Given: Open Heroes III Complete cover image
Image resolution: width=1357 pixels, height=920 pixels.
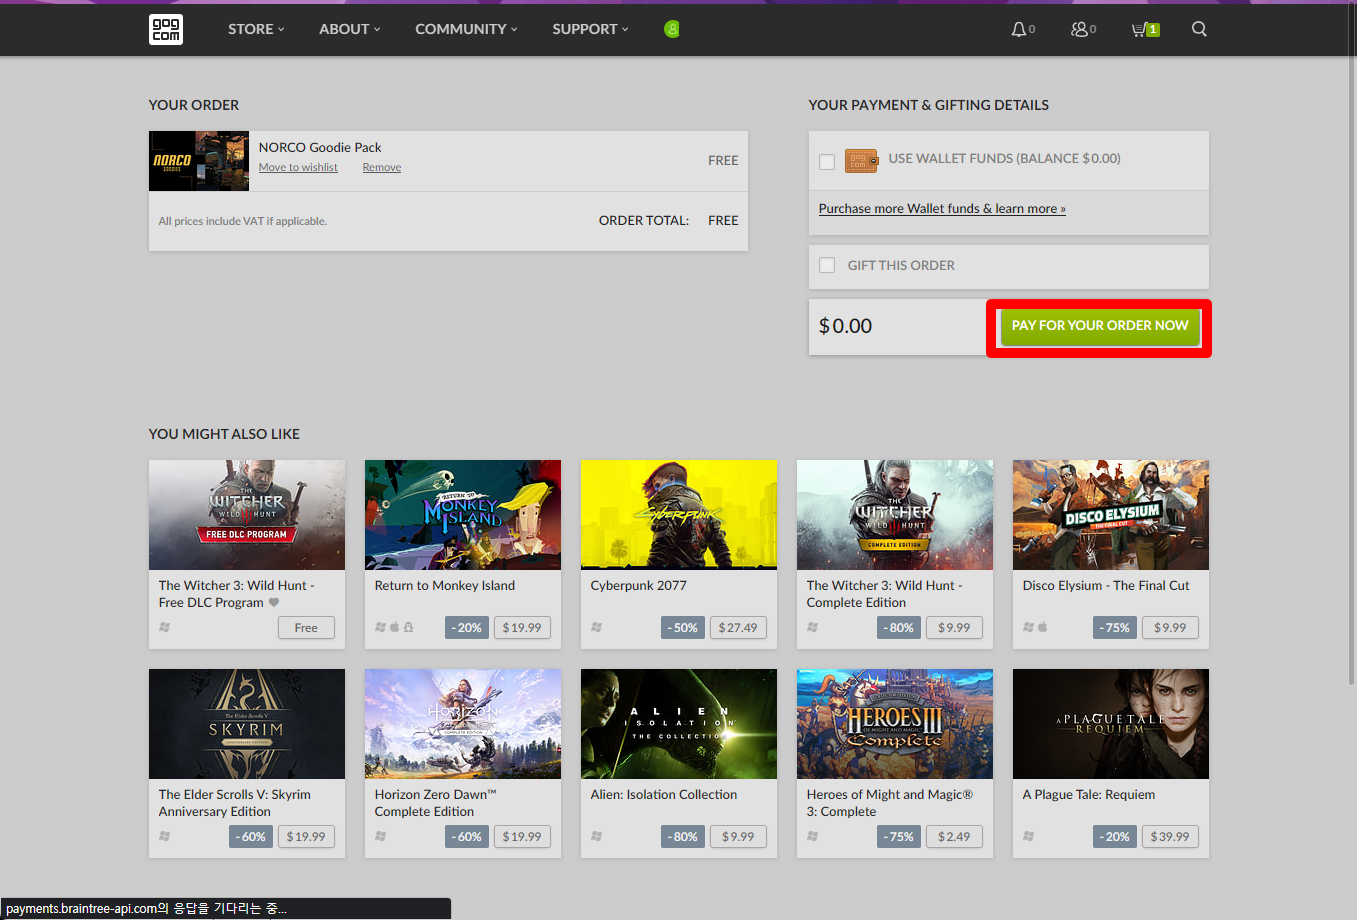Looking at the screenshot, I should click(895, 724).
